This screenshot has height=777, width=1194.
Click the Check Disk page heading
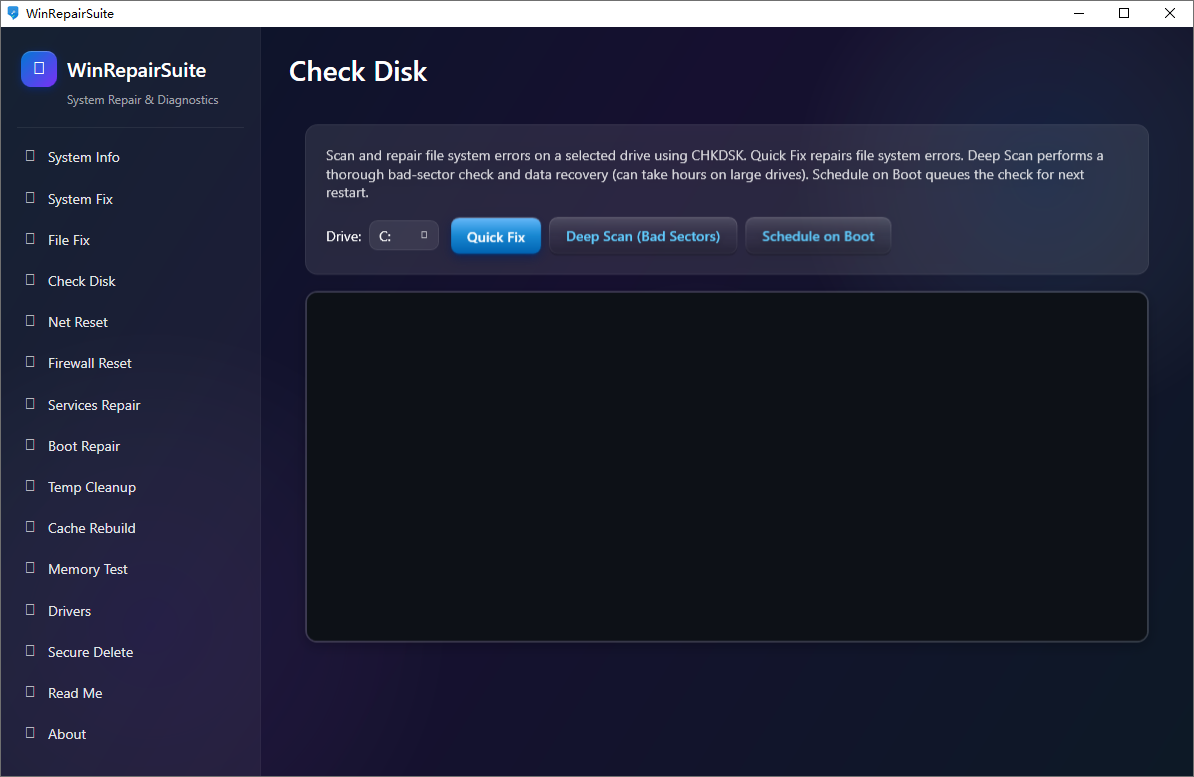(x=358, y=72)
